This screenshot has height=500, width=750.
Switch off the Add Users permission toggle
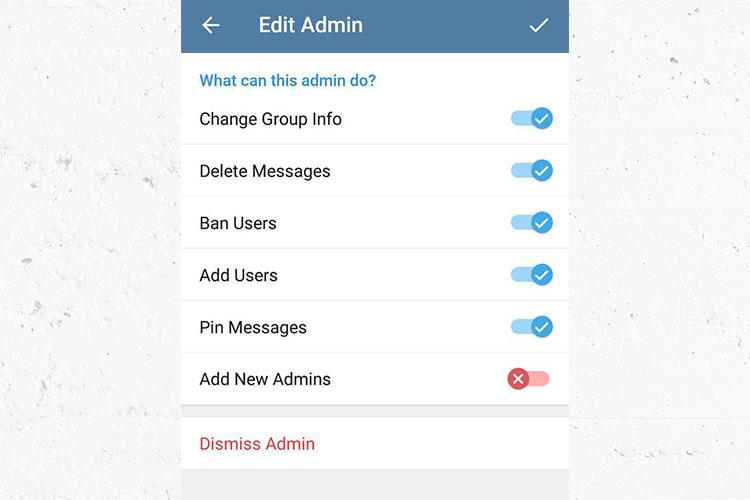531,275
